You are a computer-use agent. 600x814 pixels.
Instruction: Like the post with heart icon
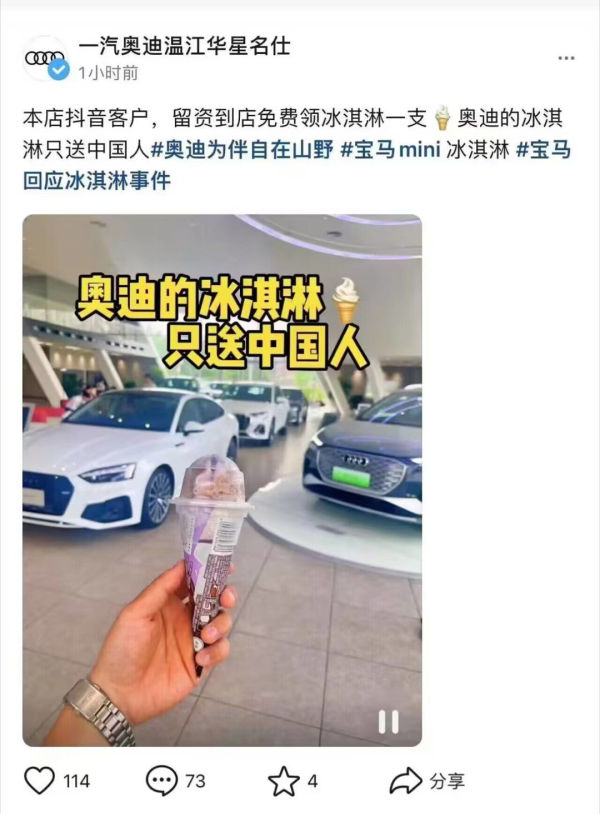39,780
